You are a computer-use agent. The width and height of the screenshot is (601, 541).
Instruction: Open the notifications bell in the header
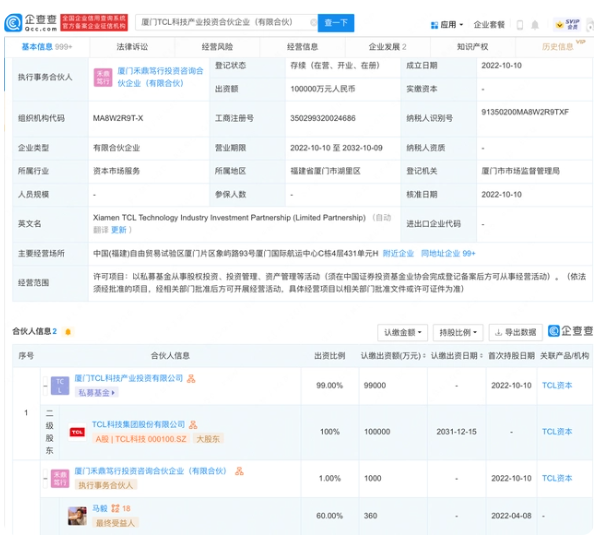535,25
